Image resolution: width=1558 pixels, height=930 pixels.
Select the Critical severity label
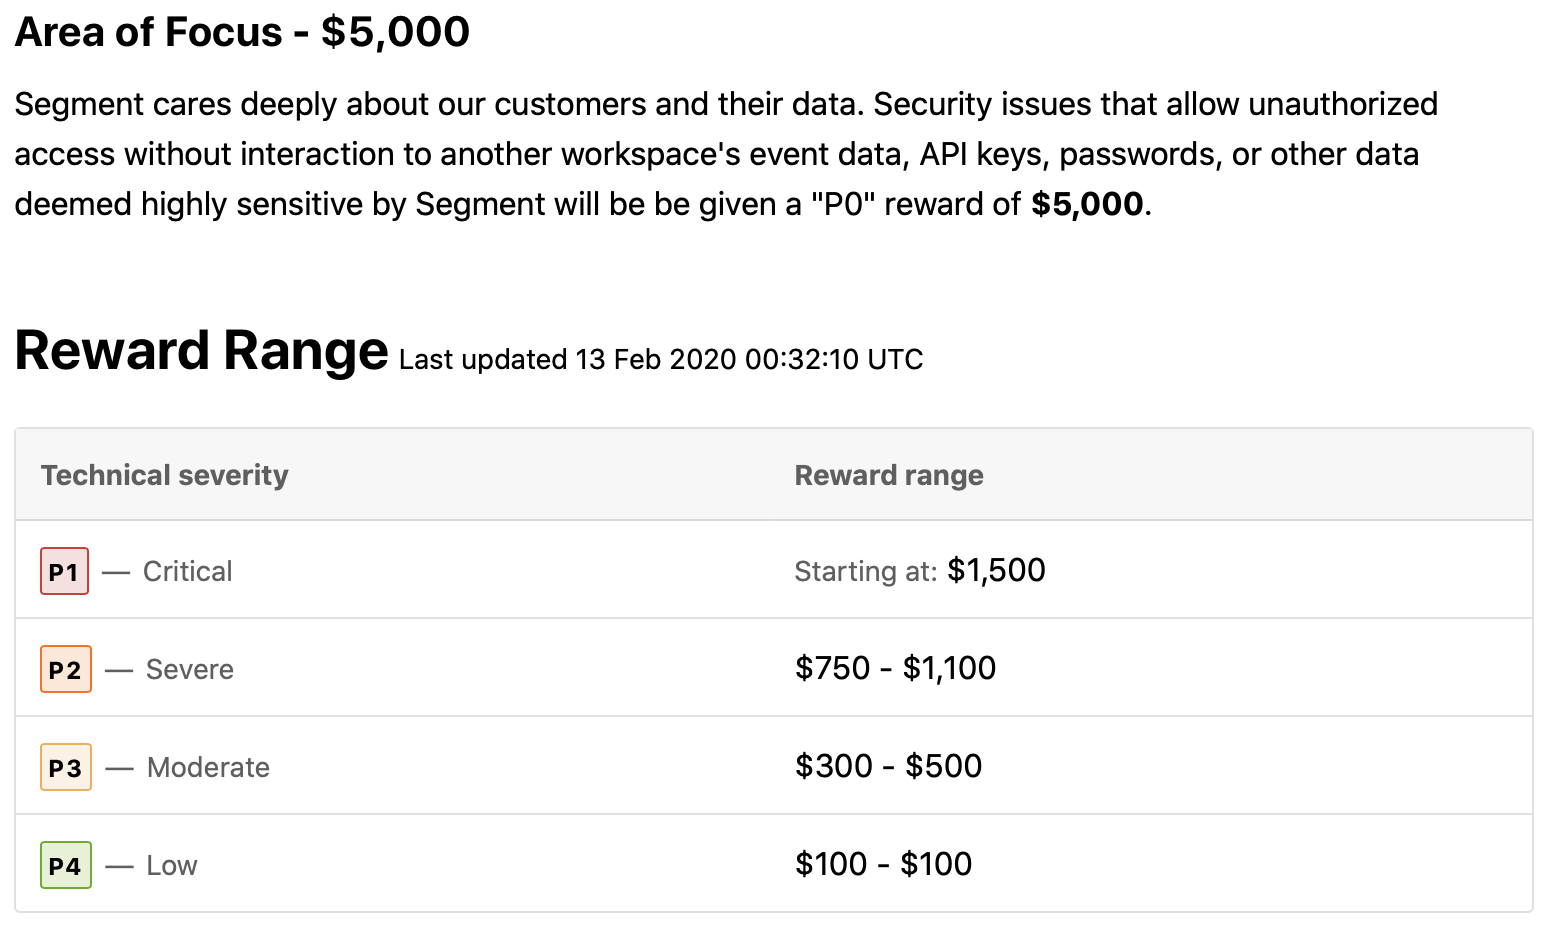pos(187,571)
